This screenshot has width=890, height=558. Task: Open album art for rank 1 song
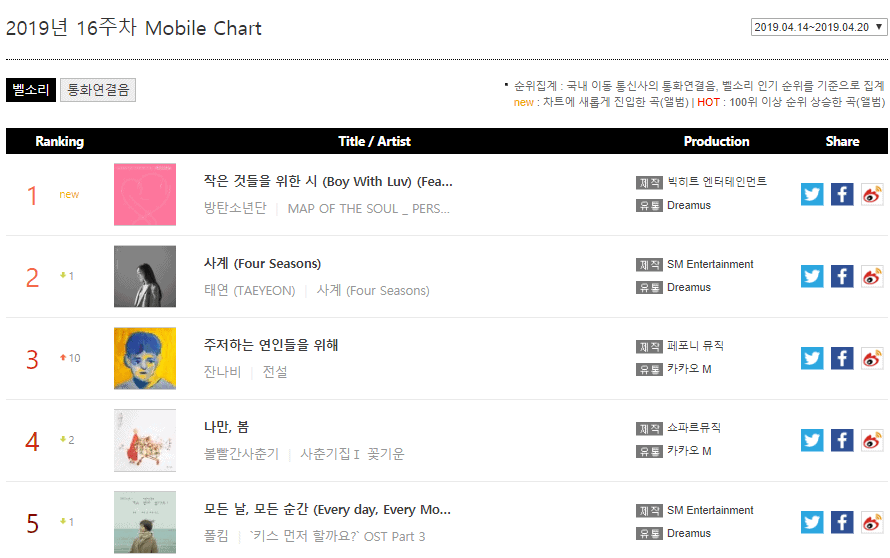pos(145,194)
